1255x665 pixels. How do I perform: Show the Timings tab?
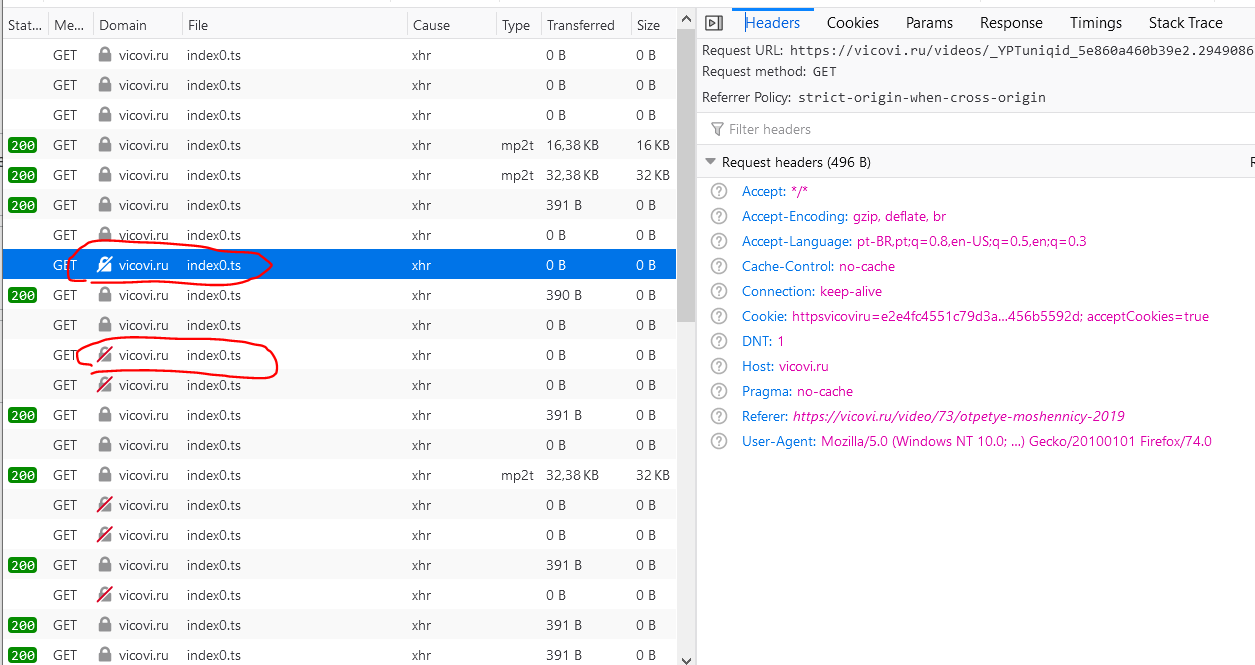1096,23
